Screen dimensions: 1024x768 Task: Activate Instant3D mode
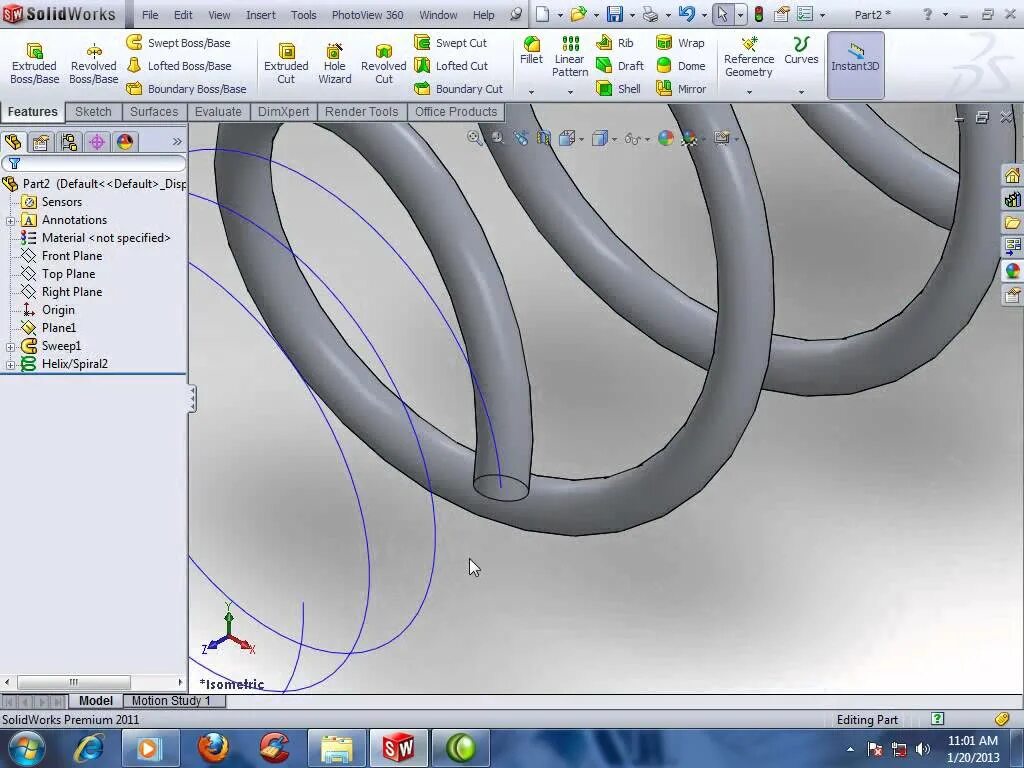855,60
